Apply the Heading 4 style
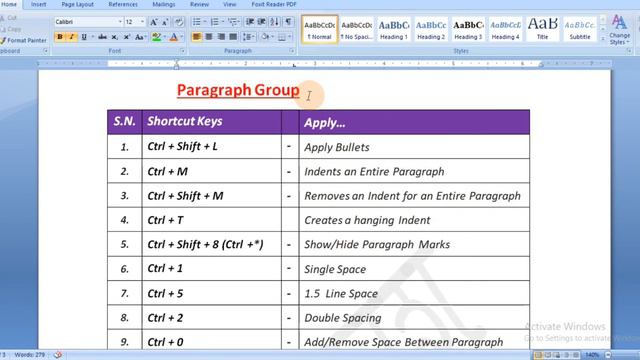This screenshot has height=360, width=640. 505,29
